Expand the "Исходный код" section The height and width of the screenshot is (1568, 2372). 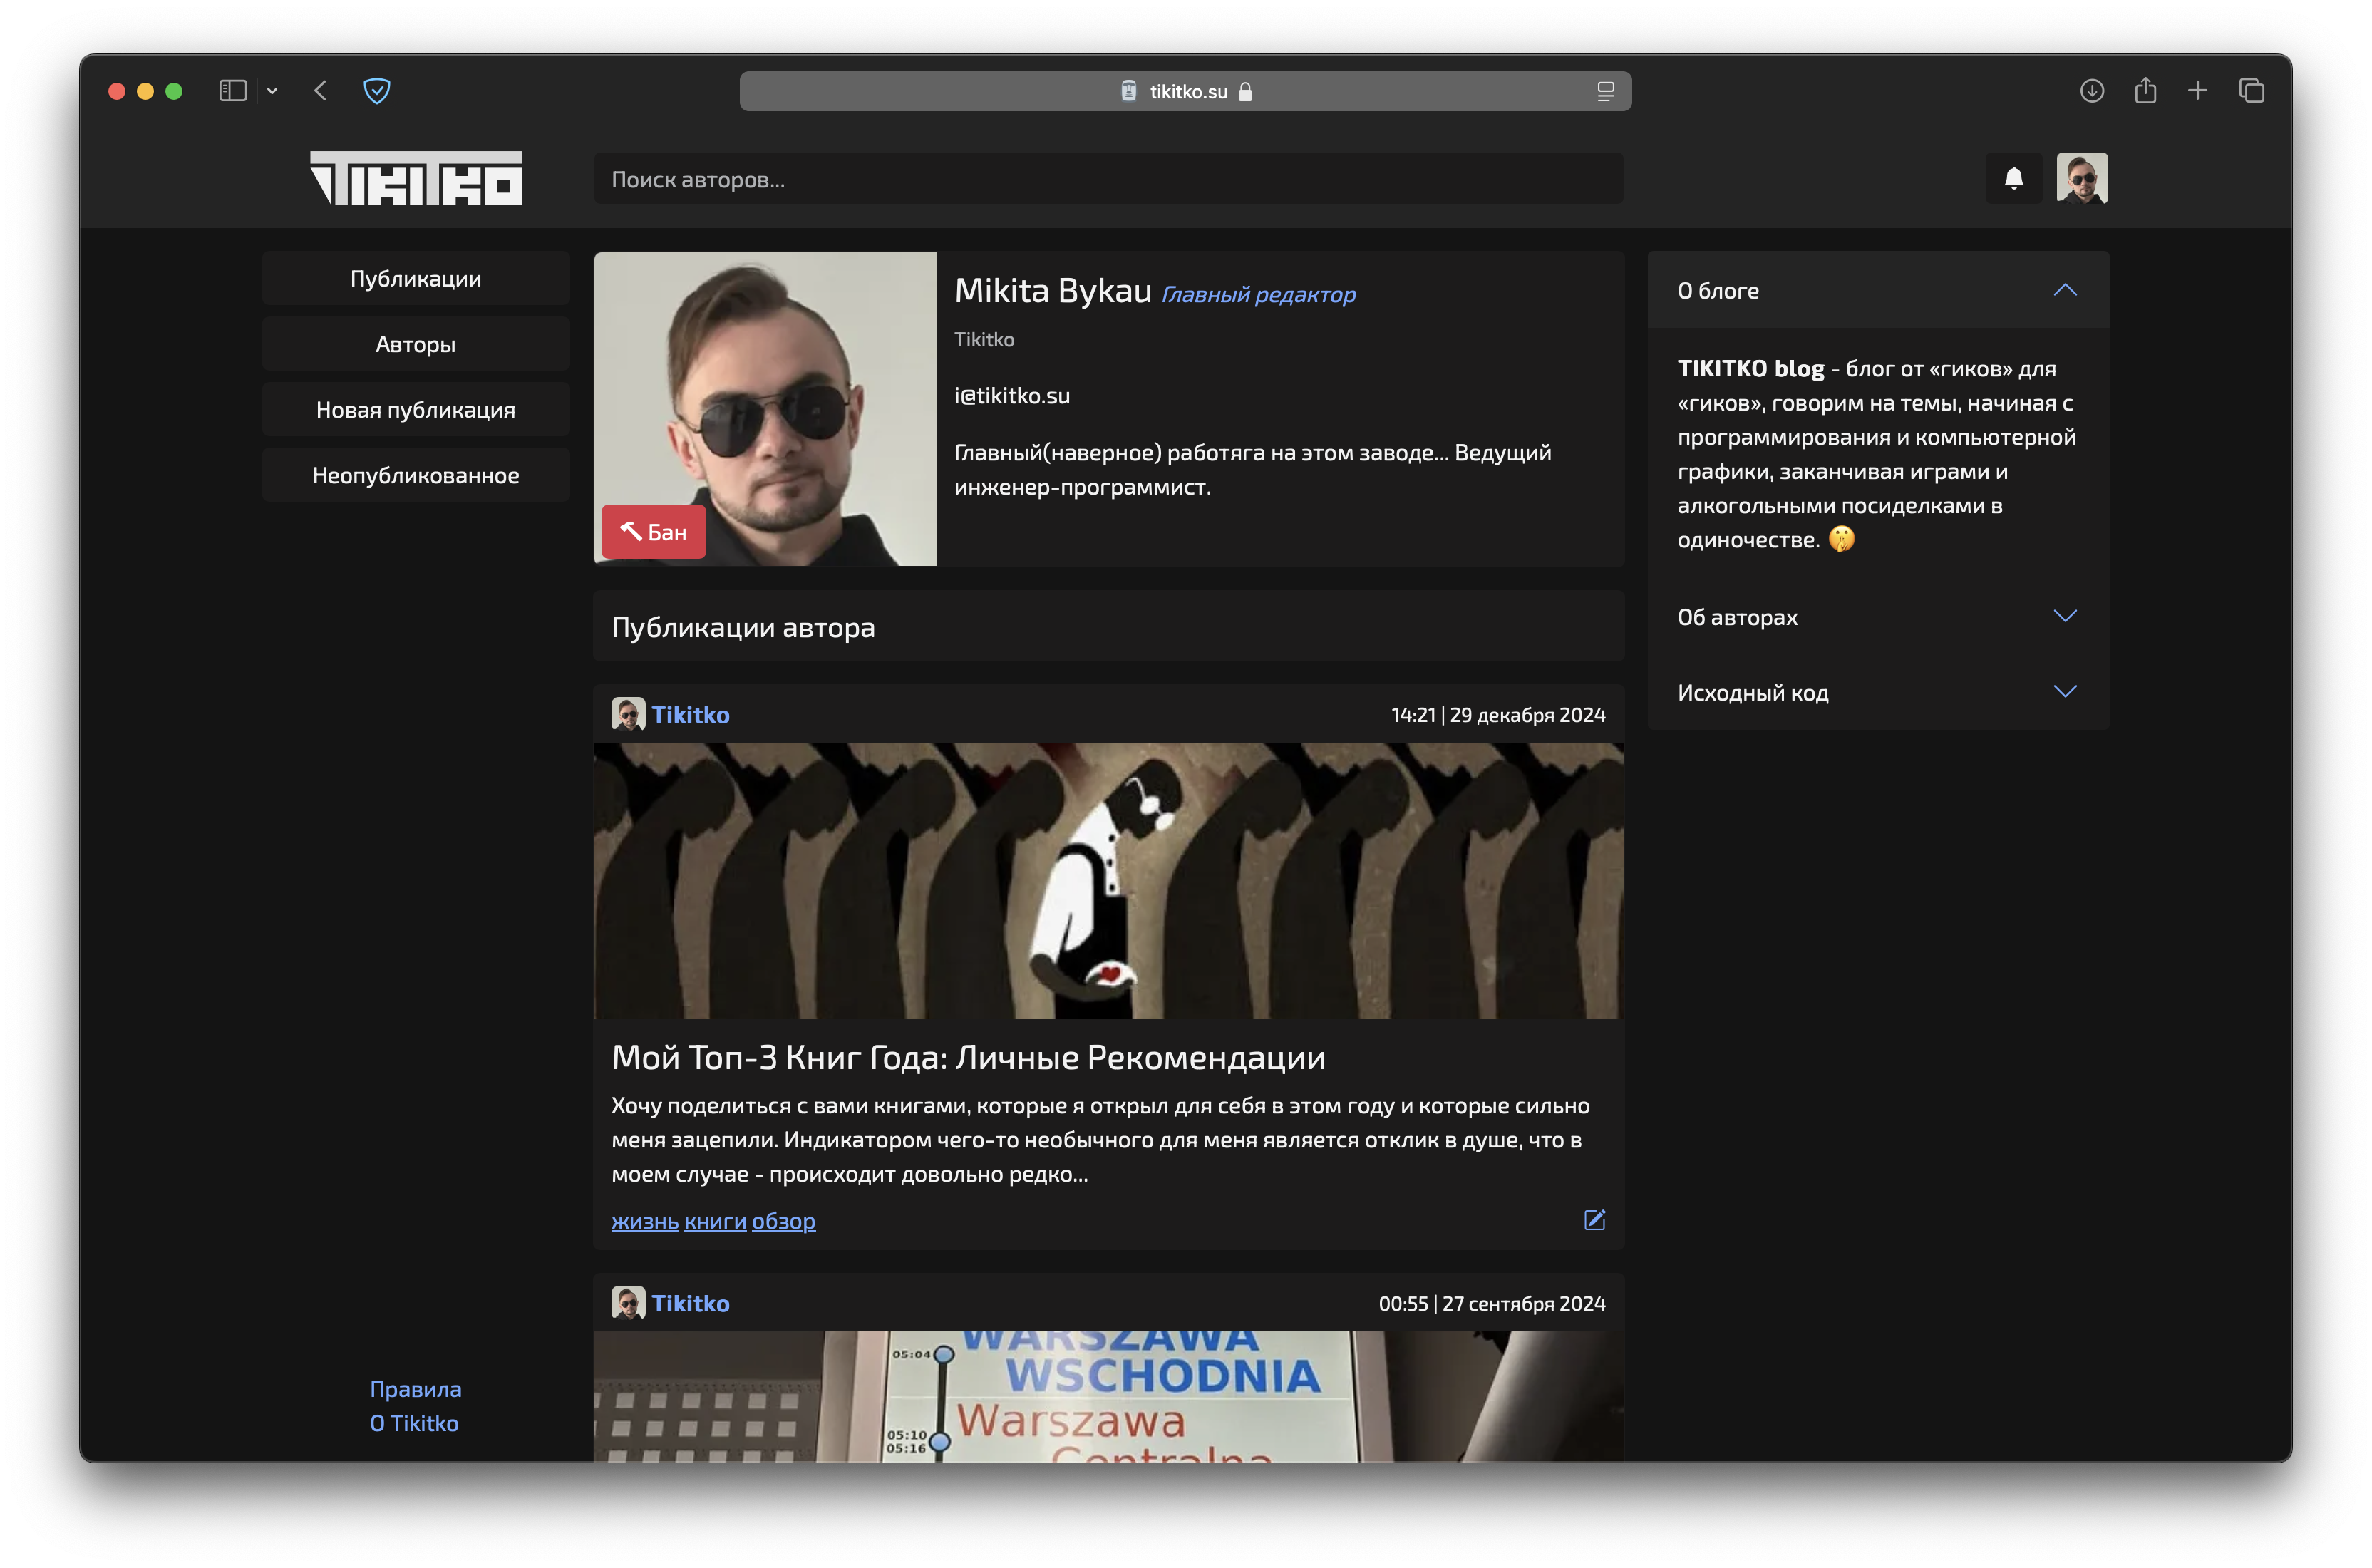coord(2064,692)
